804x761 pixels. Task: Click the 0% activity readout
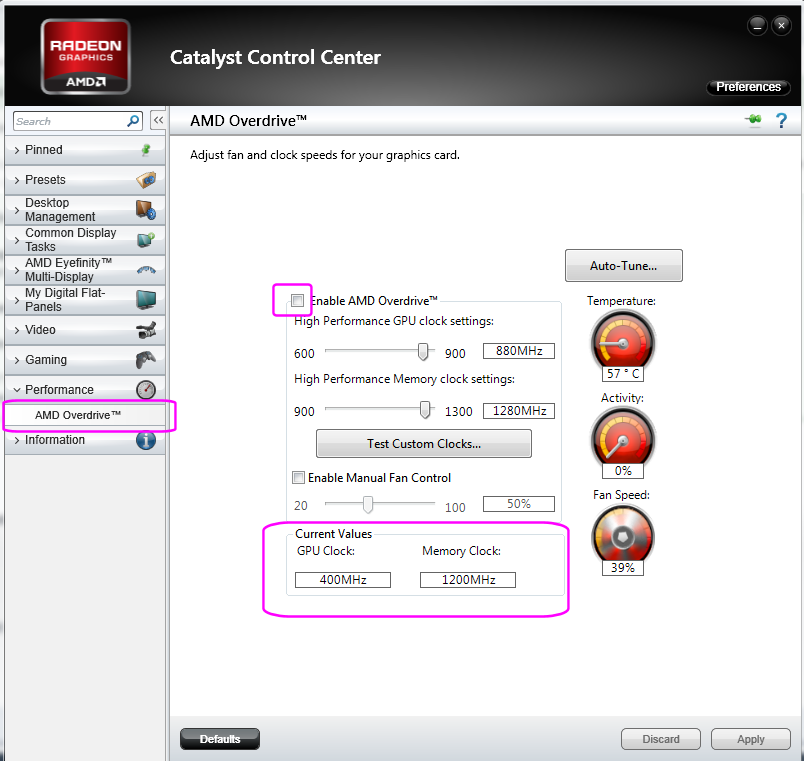[x=622, y=470]
